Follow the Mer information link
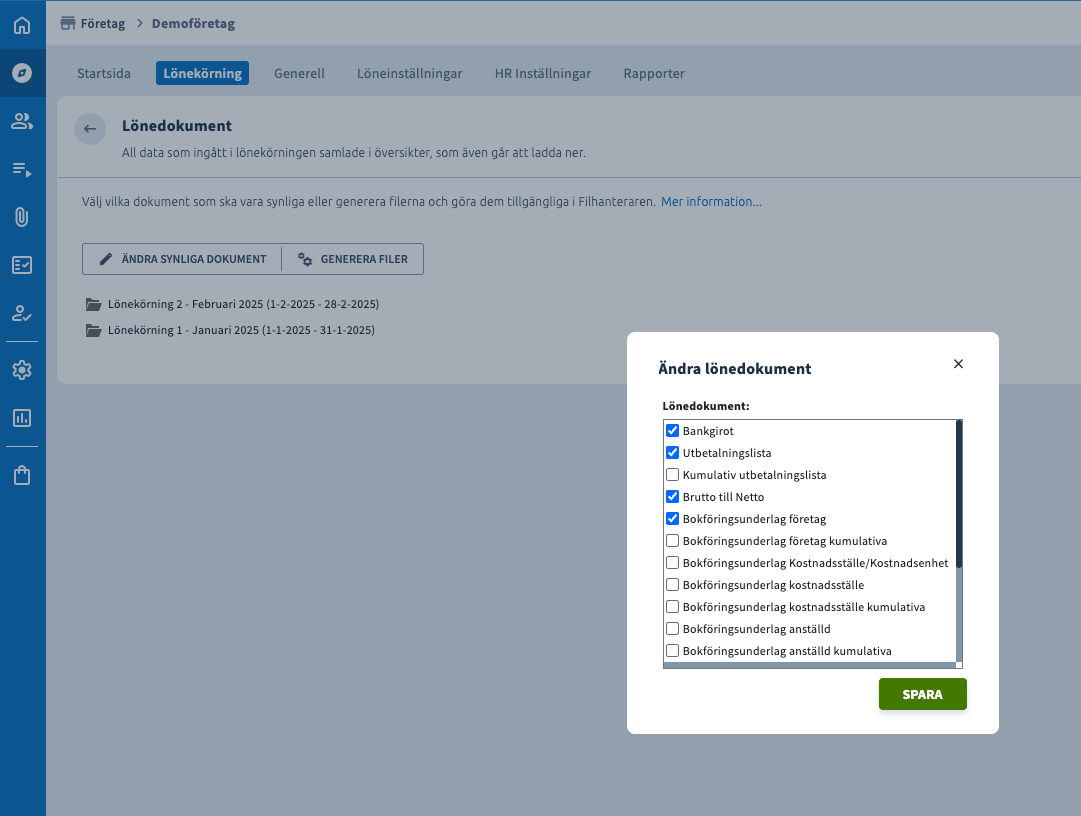This screenshot has width=1081, height=816. coord(711,202)
